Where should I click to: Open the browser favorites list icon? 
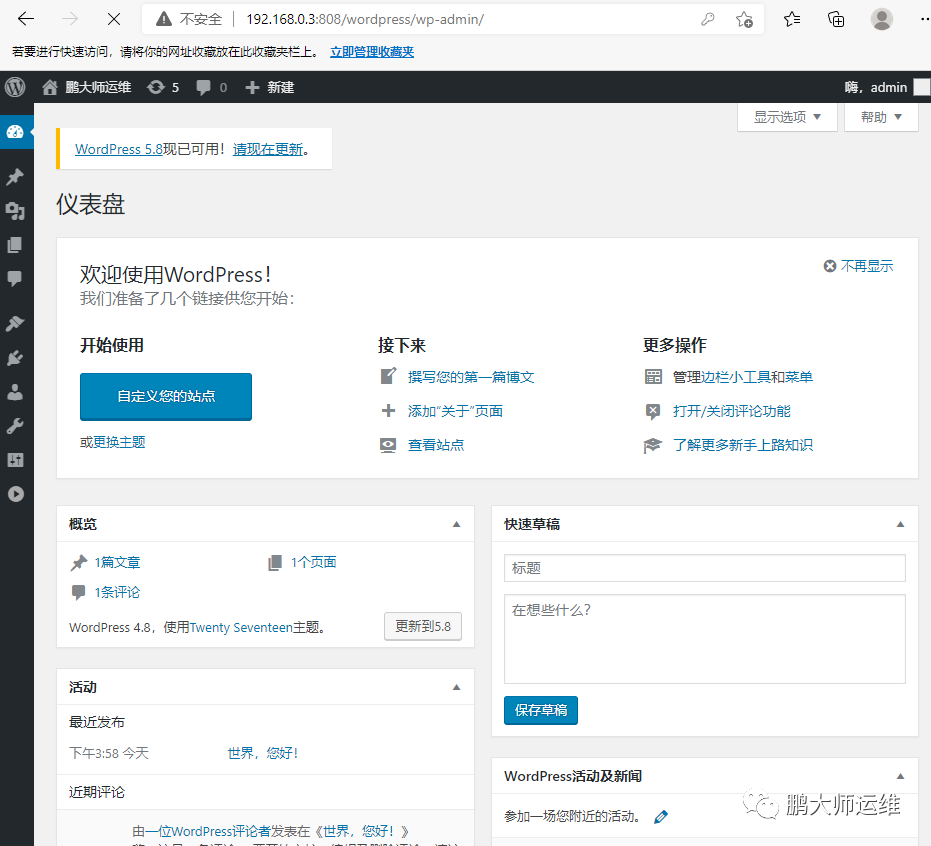[x=791, y=20]
